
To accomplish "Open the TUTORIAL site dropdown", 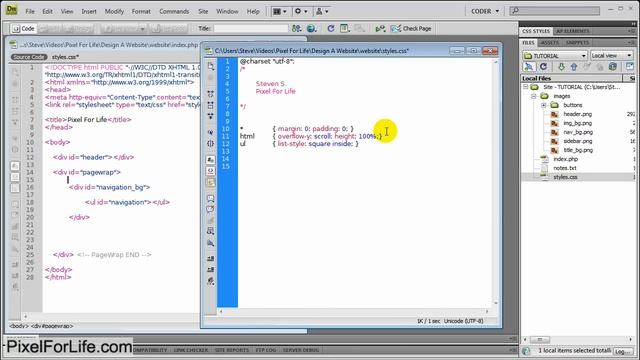I will coord(555,56).
